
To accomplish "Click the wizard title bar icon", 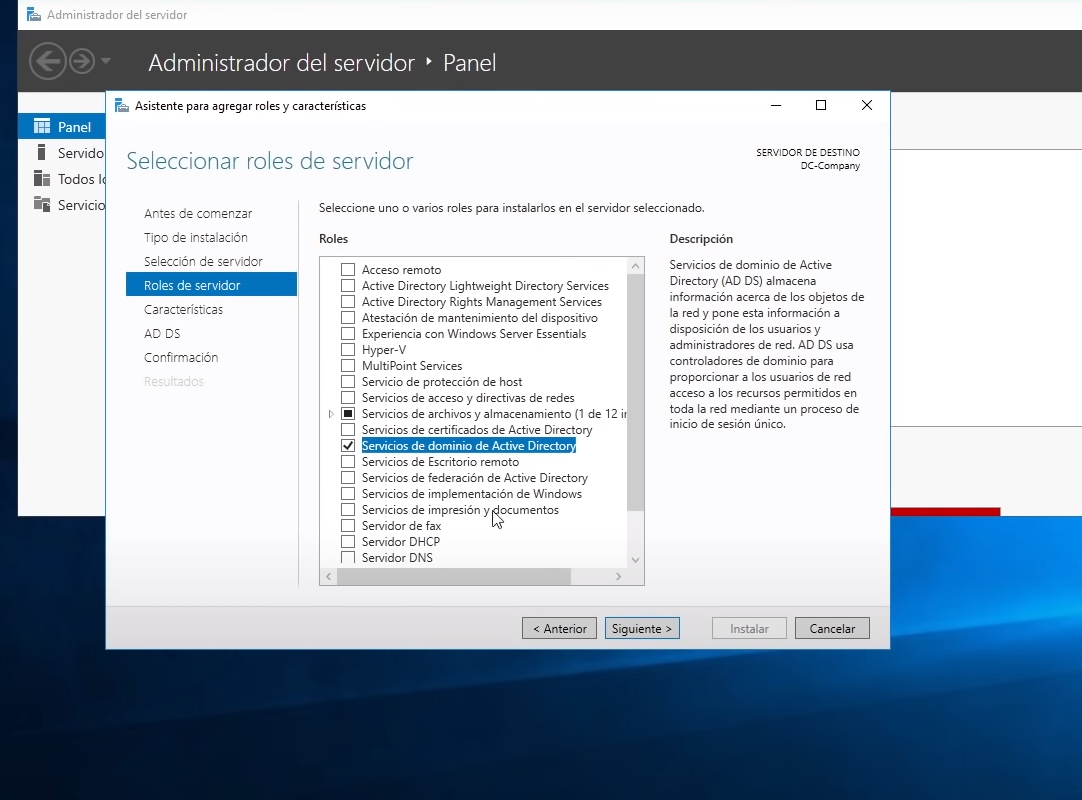I will (122, 106).
